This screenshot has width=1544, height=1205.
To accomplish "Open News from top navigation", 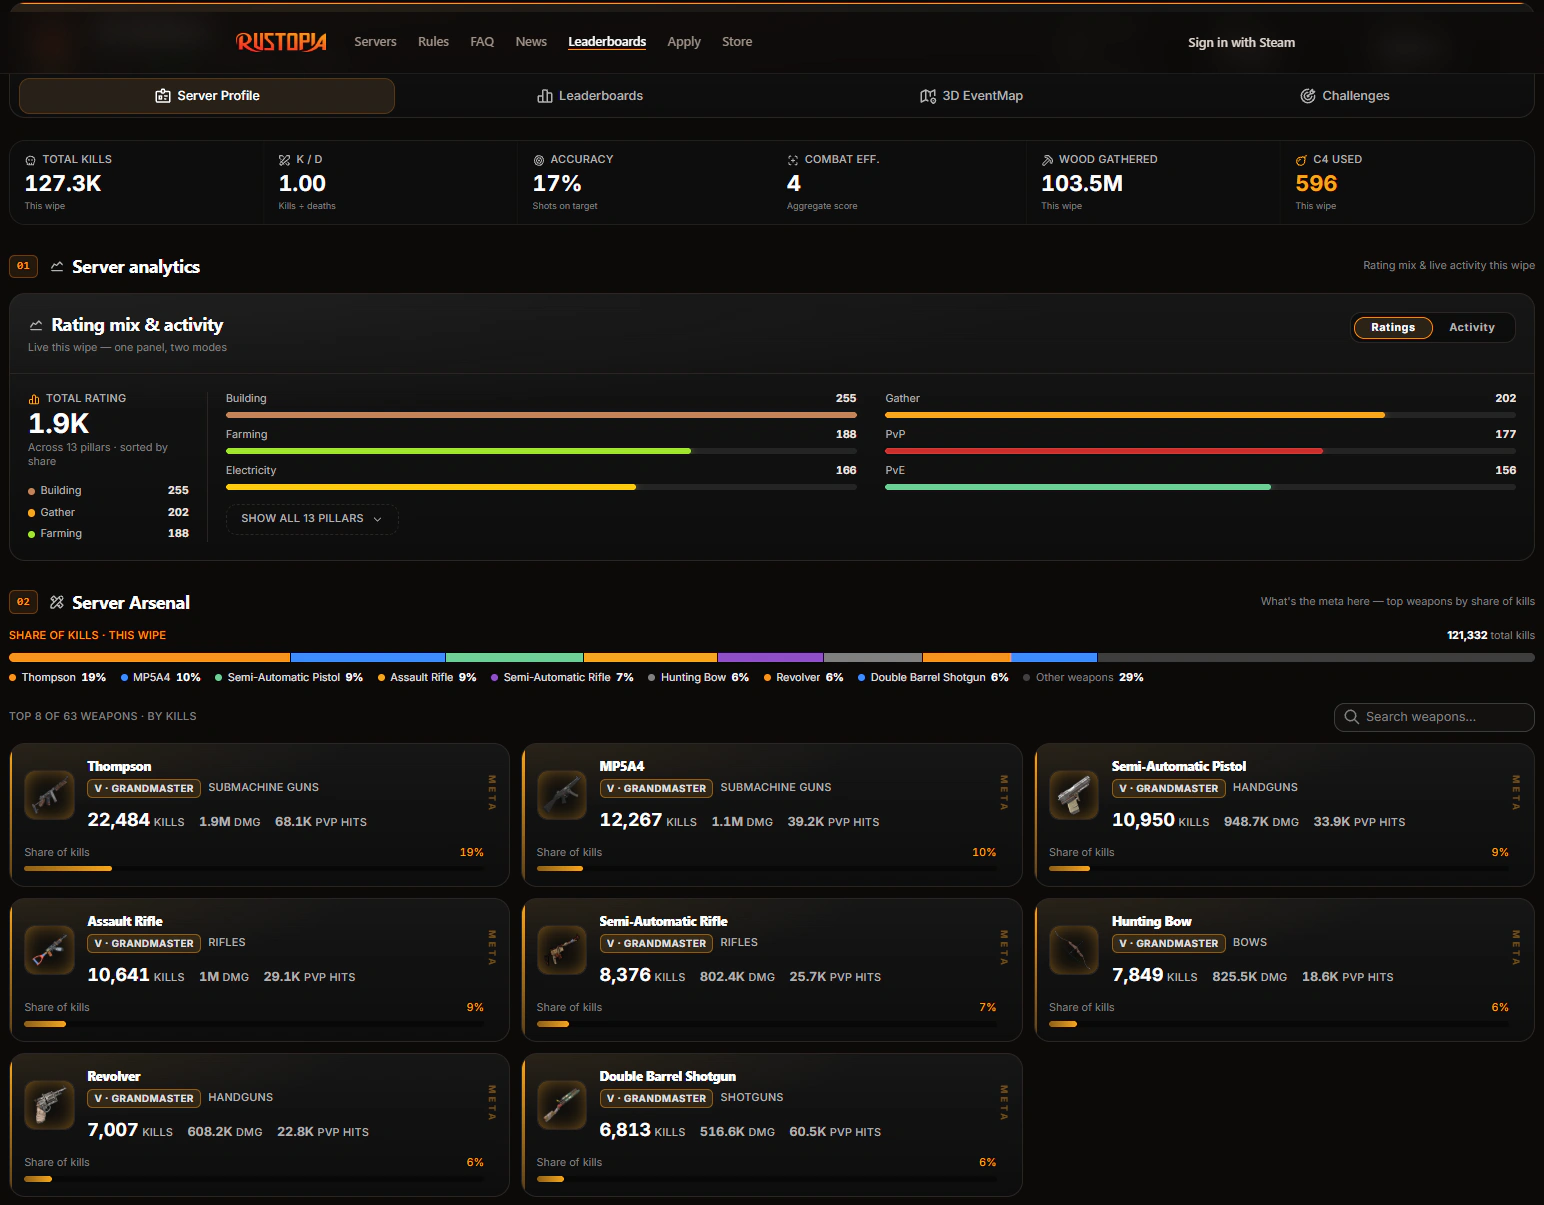I will [x=531, y=42].
